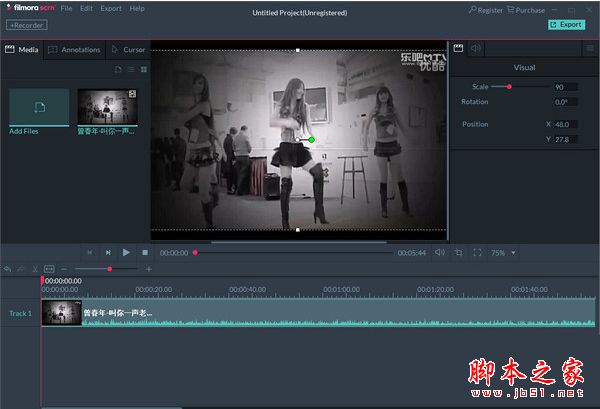
Task: Switch to the Cursor tab
Action: 129,50
